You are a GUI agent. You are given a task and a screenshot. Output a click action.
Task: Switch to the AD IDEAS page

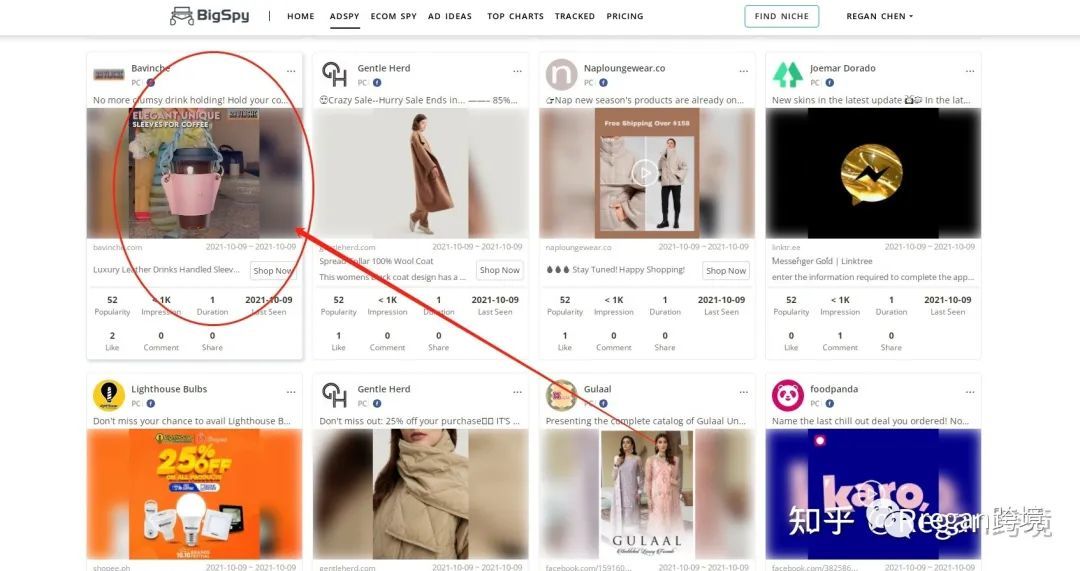(x=450, y=16)
